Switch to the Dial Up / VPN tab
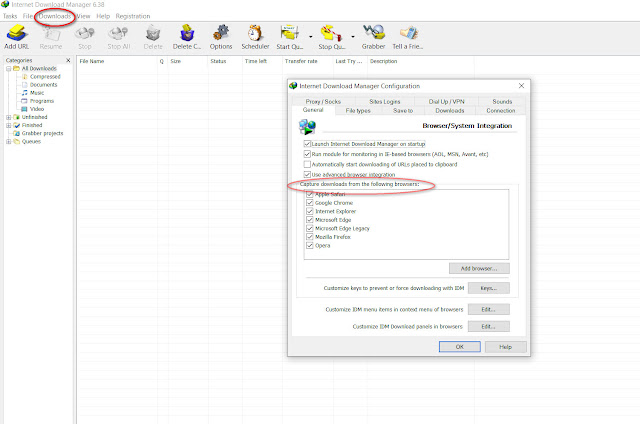The height and width of the screenshot is (424, 640). click(x=447, y=101)
